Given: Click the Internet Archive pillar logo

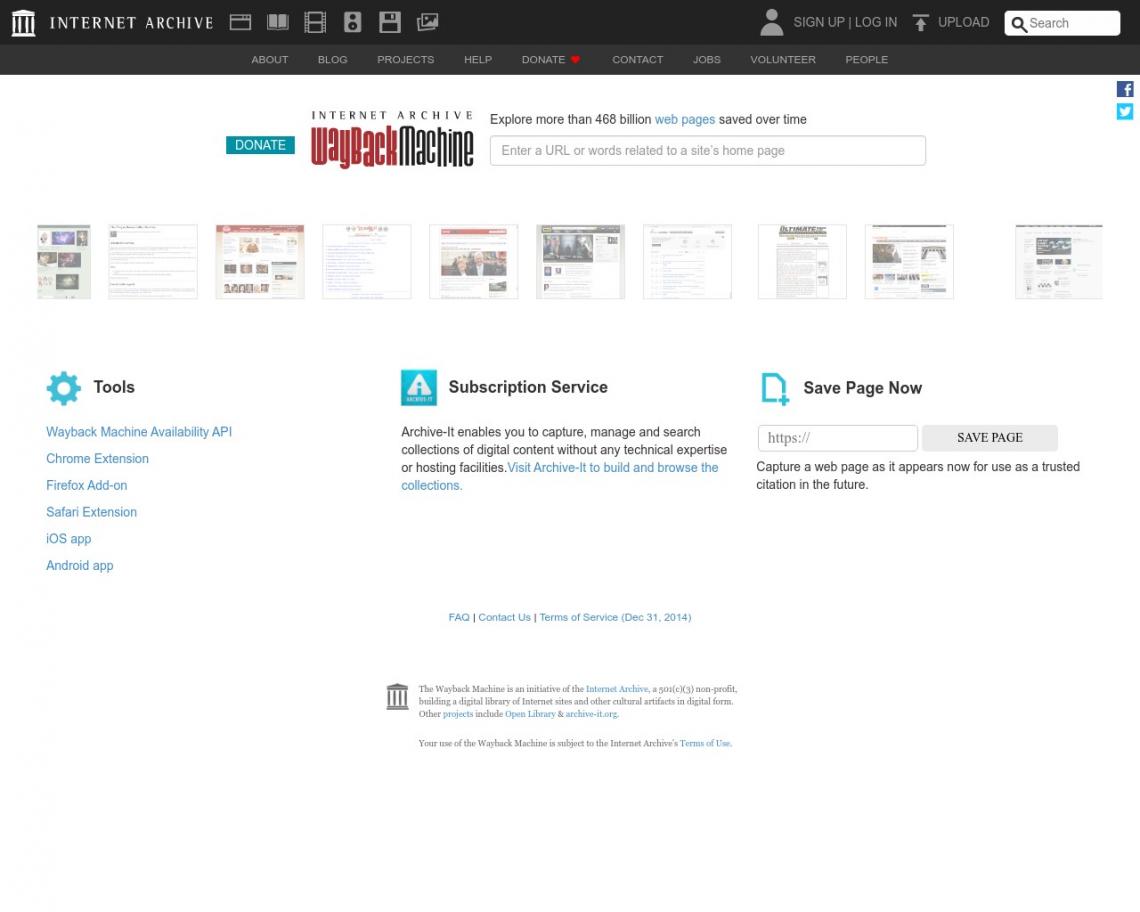Looking at the screenshot, I should click(x=23, y=23).
